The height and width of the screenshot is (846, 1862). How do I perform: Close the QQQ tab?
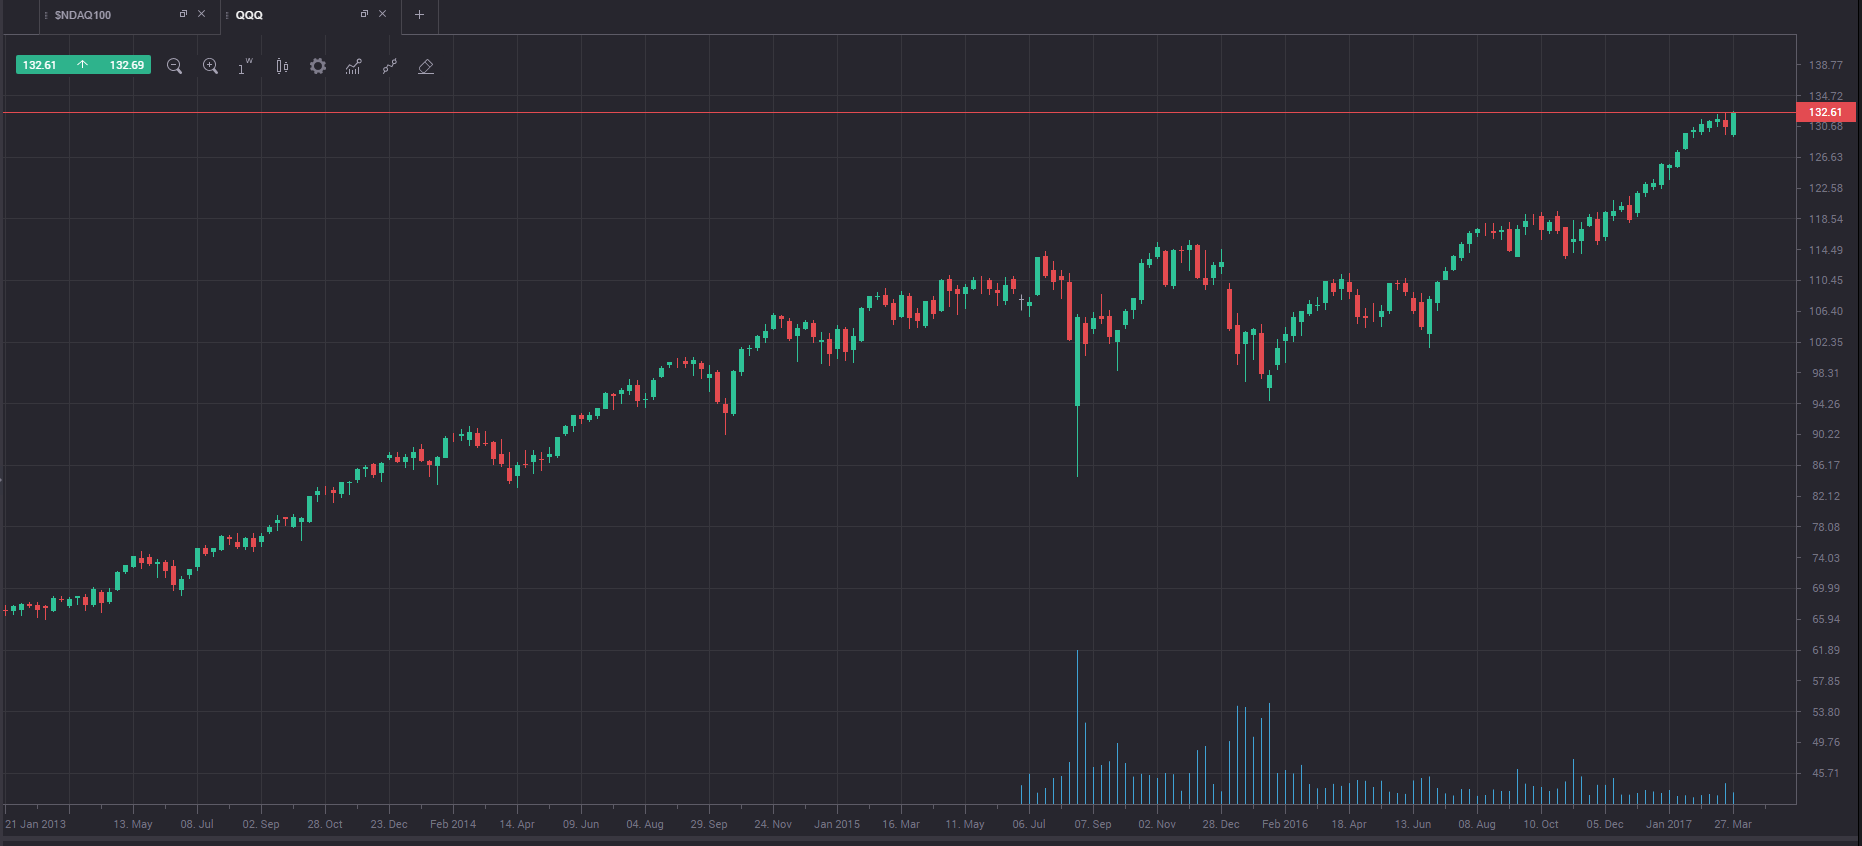tap(382, 14)
